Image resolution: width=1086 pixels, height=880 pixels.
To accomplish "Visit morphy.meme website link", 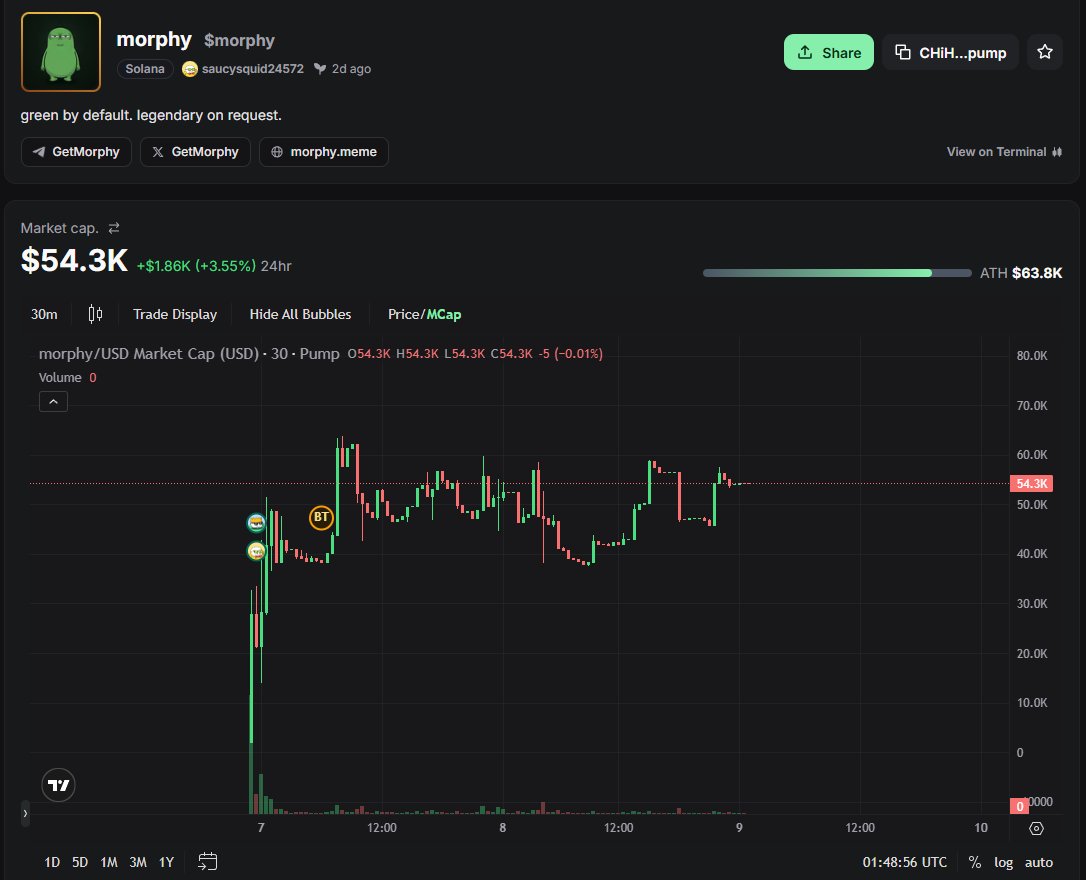I will click(323, 152).
